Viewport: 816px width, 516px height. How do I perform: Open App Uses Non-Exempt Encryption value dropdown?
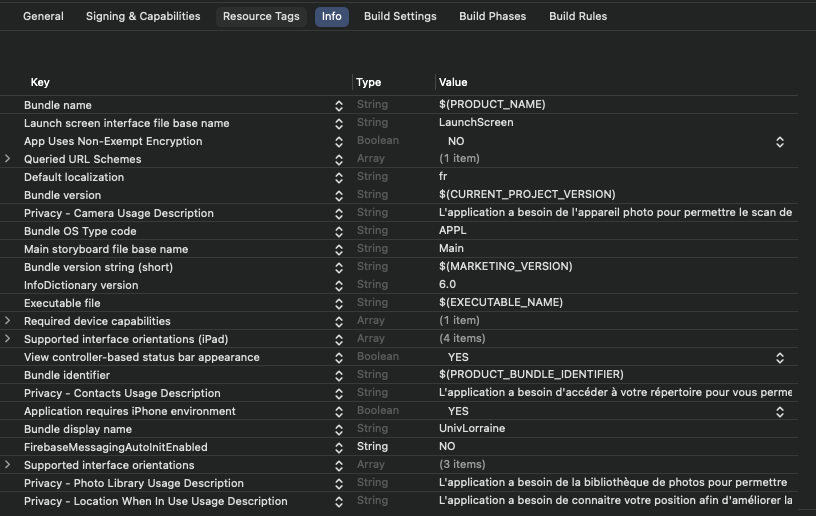pos(779,142)
